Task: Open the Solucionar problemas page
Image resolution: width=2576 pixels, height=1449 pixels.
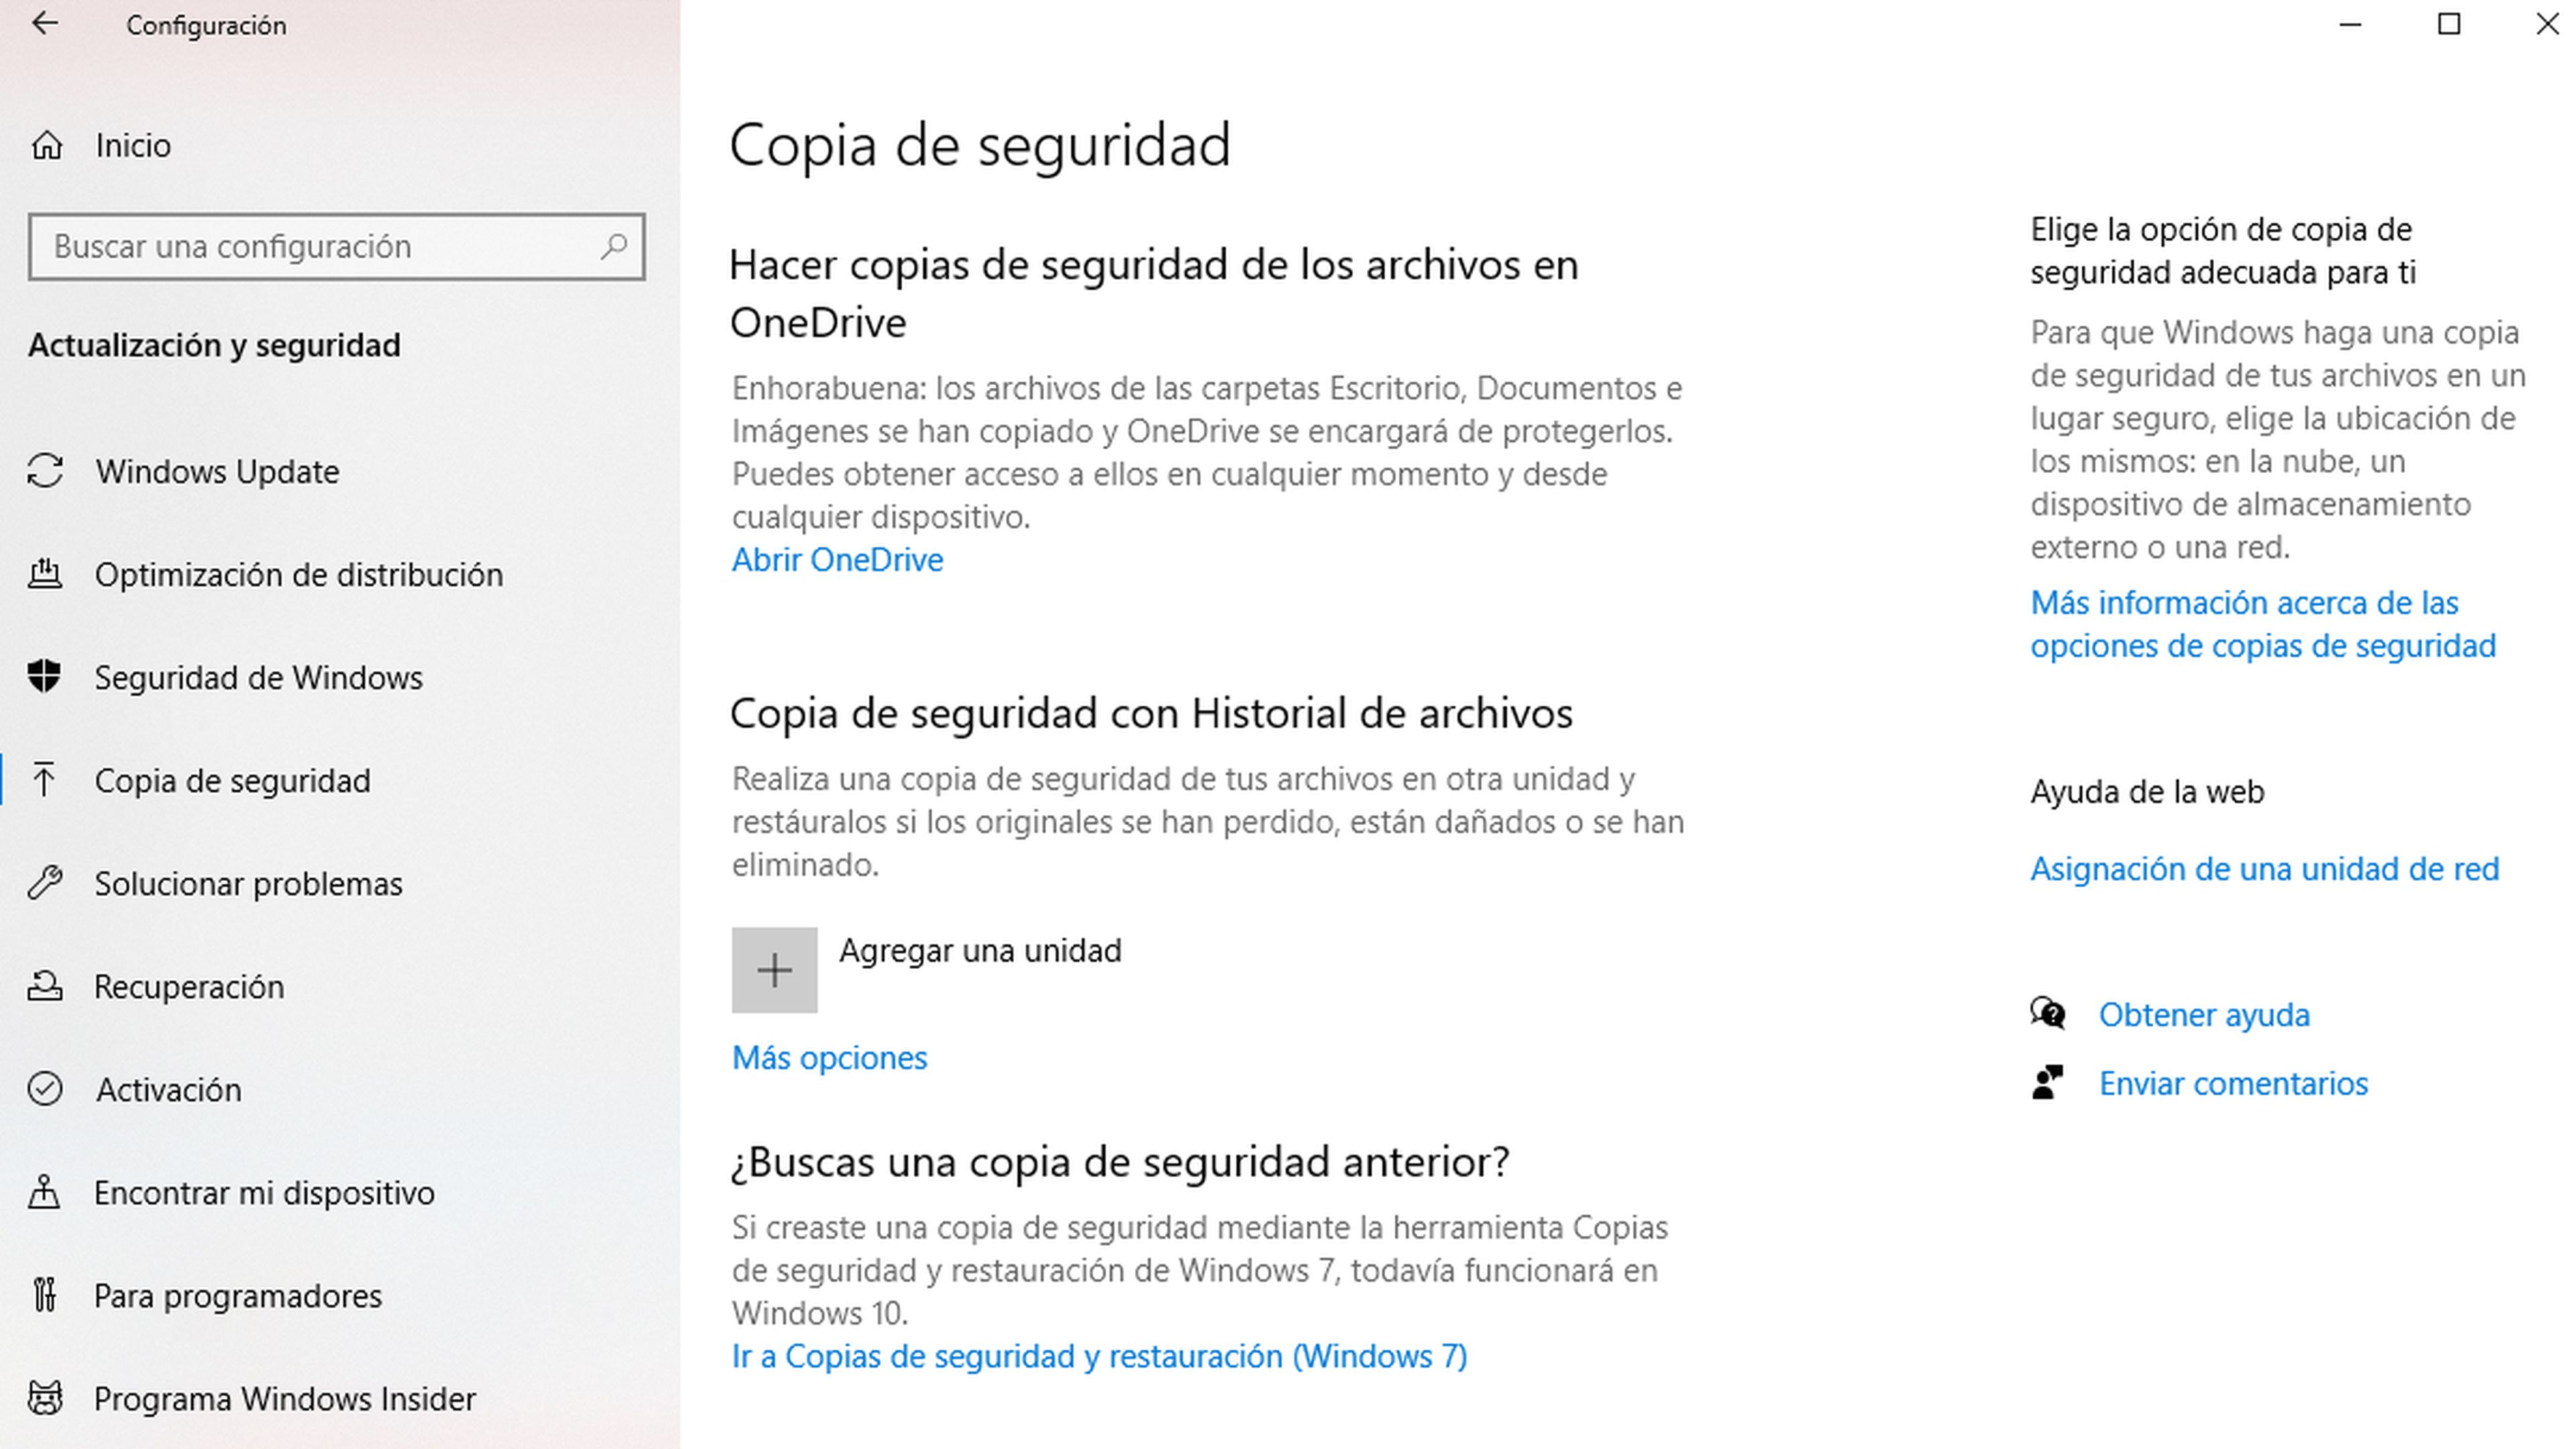Action: click(x=248, y=883)
